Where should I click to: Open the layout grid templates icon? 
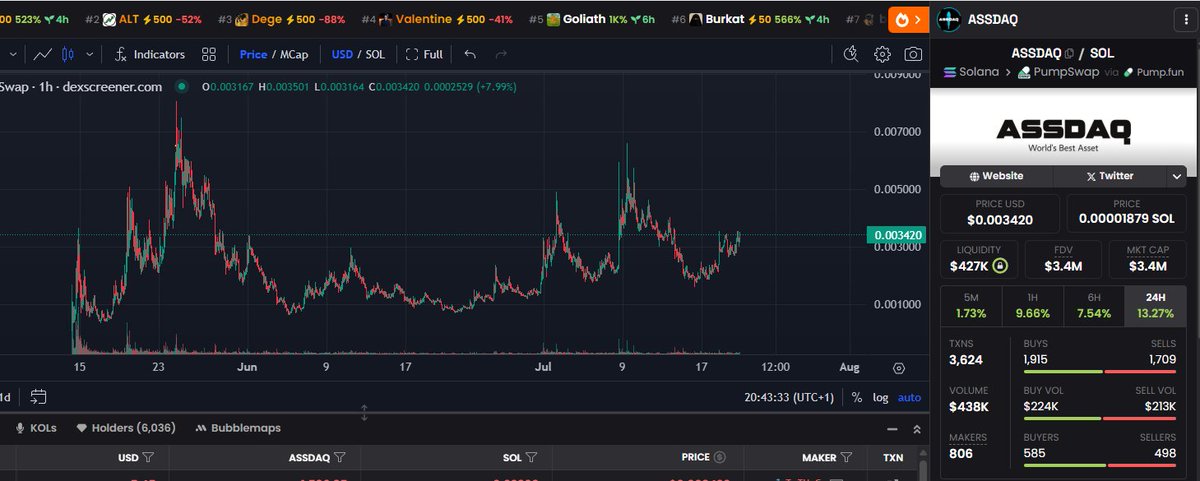pyautogui.click(x=208, y=54)
